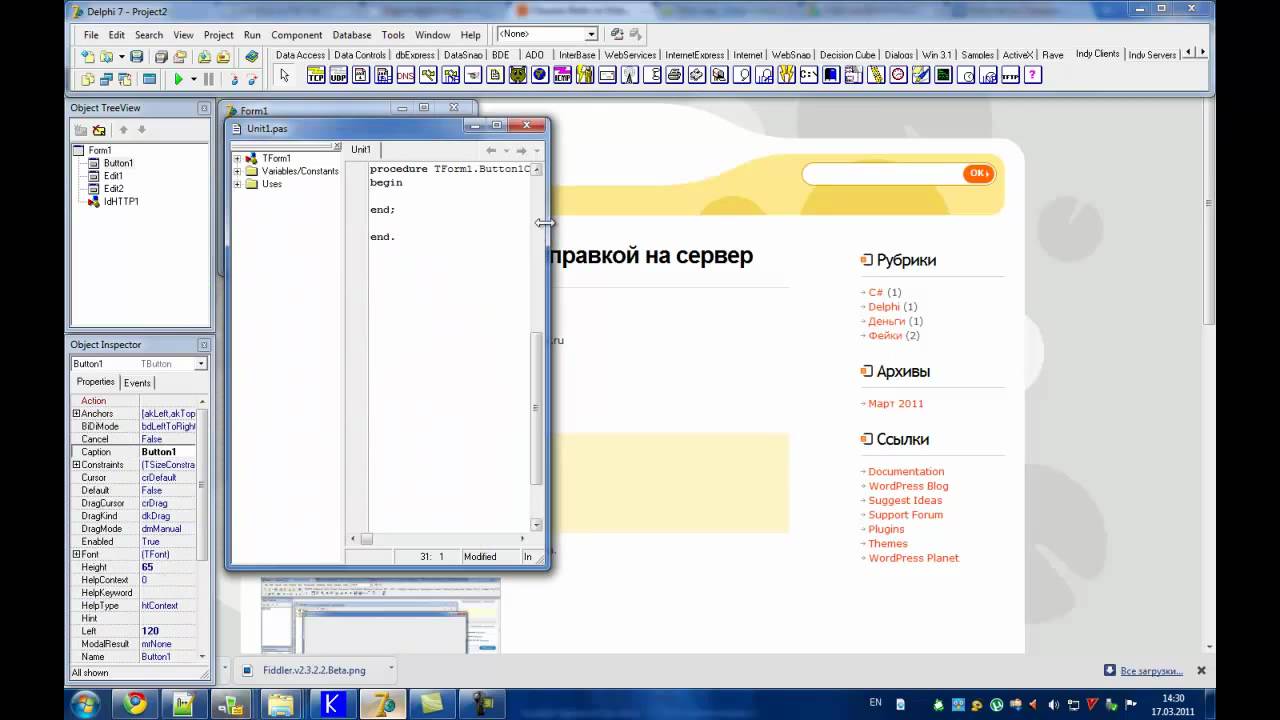Image resolution: width=1280 pixels, height=720 pixels.
Task: Open the Project menu
Action: 218,35
